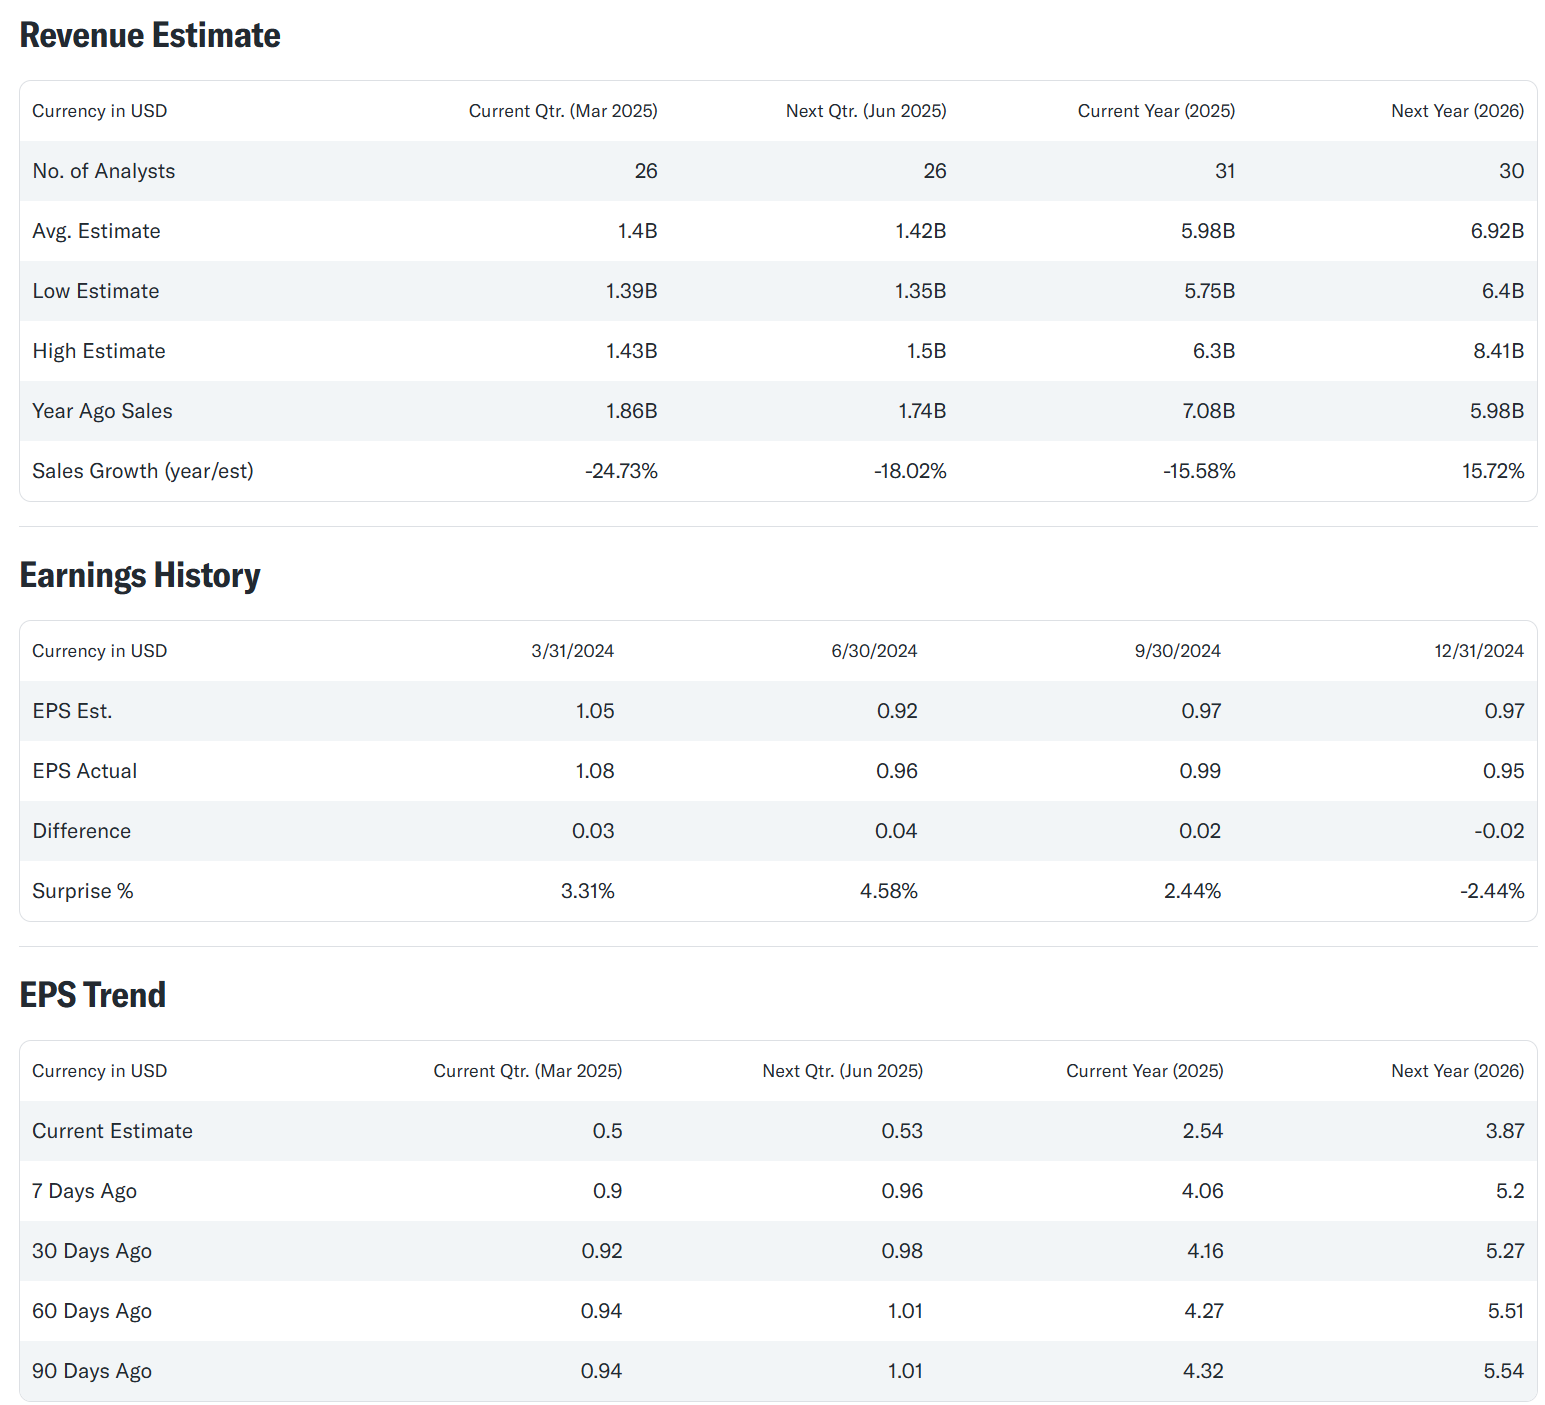Click the 1.43B high estimate

[x=631, y=351]
